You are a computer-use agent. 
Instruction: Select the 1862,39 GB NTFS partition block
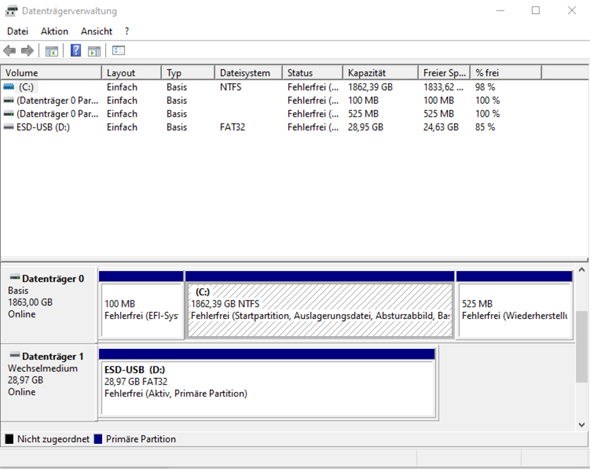pos(320,310)
